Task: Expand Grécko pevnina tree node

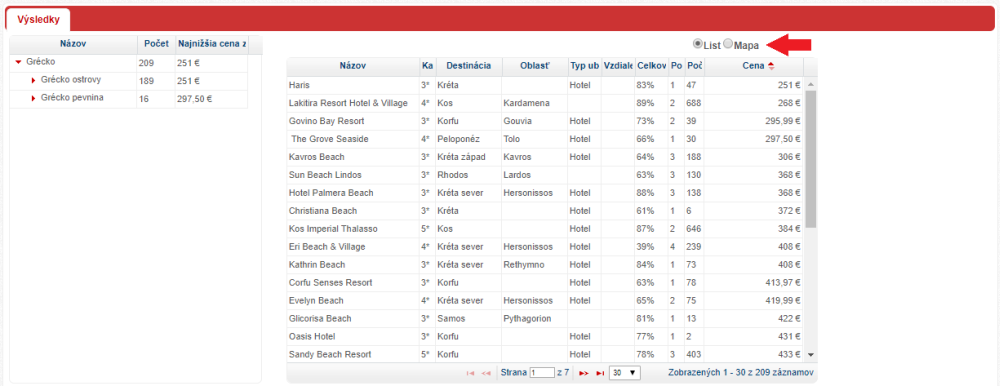Action: [x=33, y=98]
